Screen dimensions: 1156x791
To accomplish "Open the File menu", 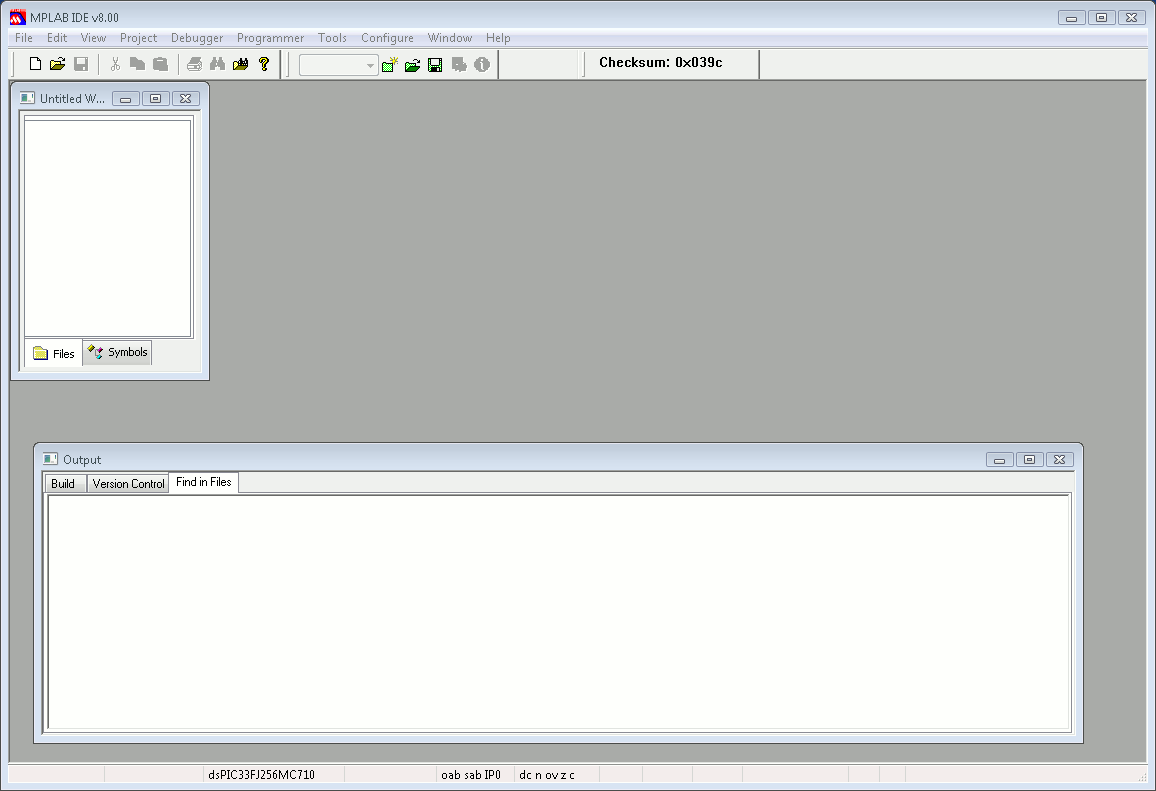I will tap(24, 38).
